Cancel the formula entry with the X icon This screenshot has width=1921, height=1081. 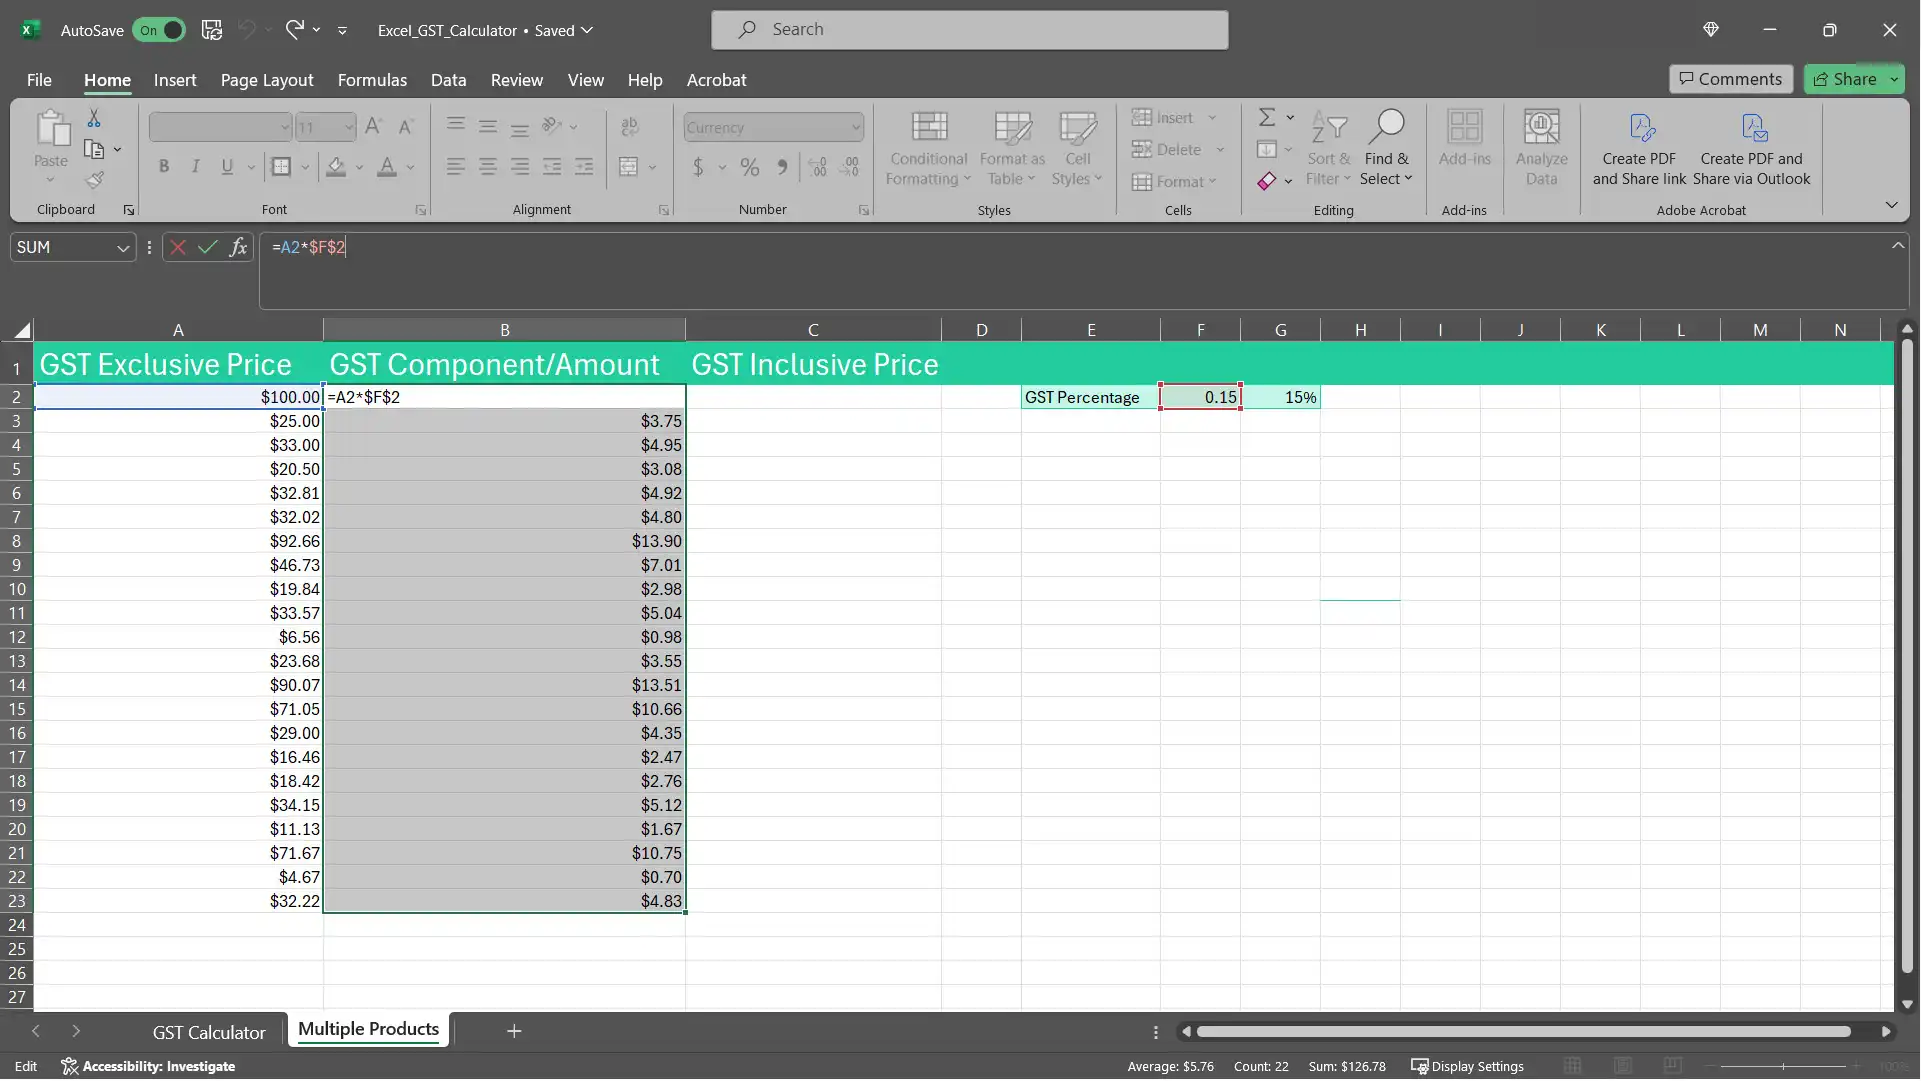[x=178, y=247]
